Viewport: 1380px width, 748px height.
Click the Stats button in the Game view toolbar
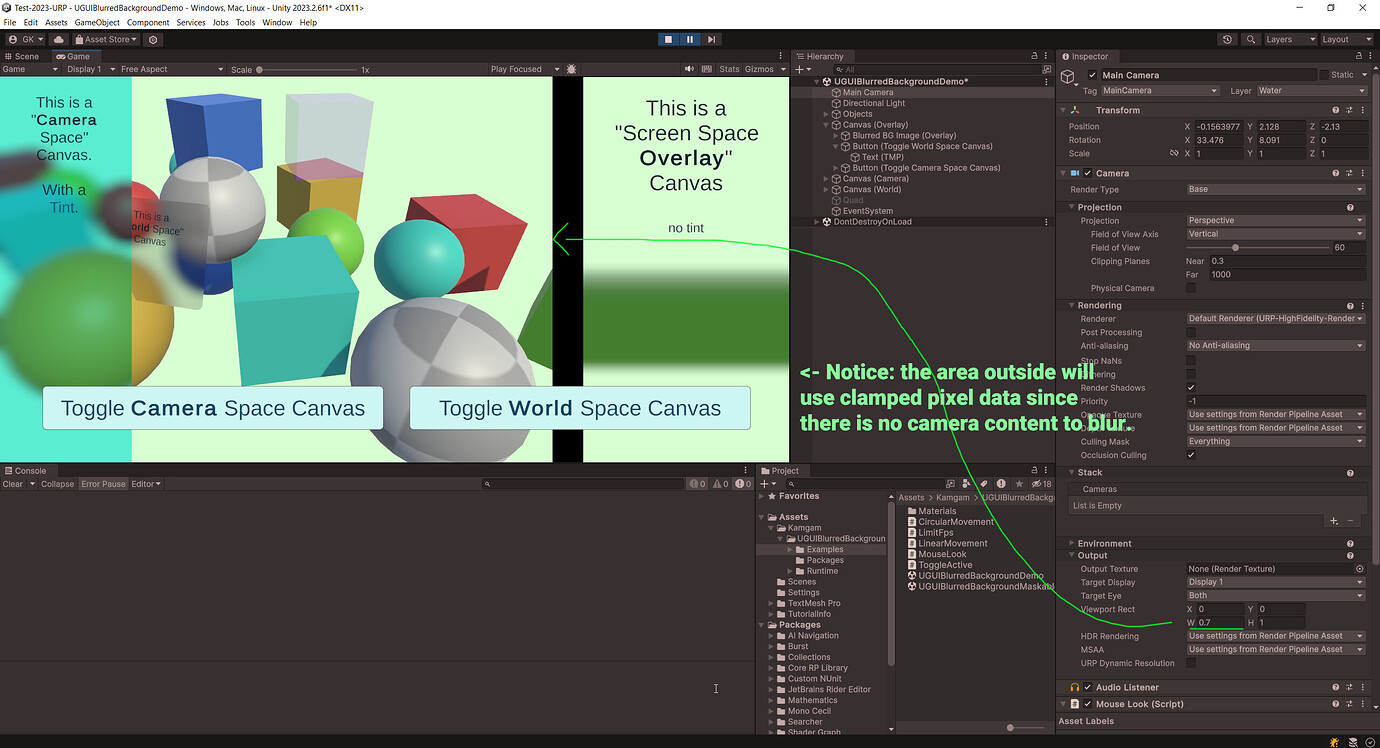tap(730, 69)
